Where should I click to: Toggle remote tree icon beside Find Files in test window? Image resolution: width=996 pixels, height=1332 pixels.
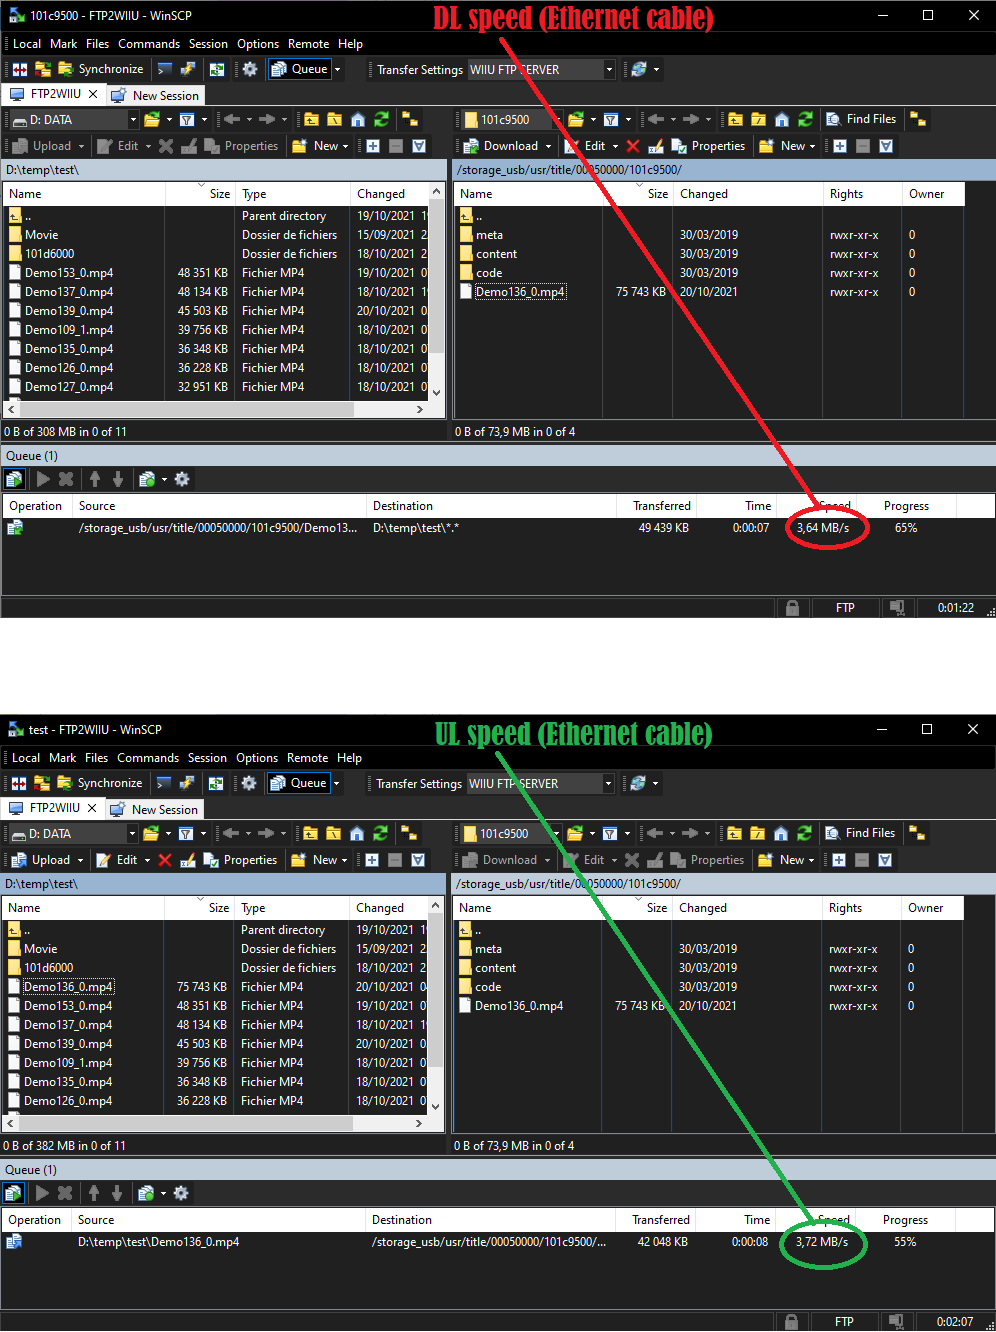tap(917, 833)
